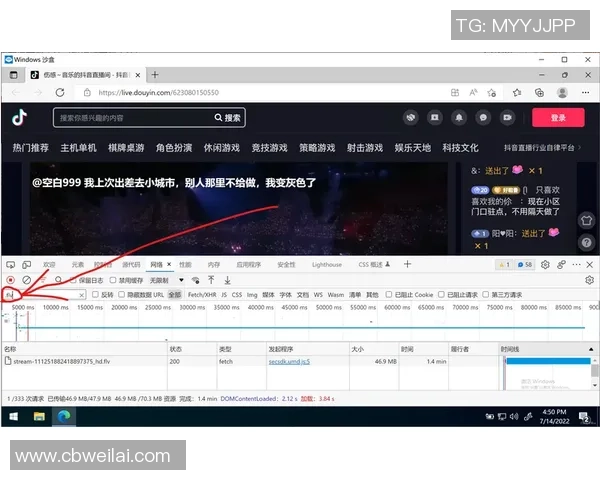Click the read aloud A icon
The height and width of the screenshot is (480, 600).
tap(473, 93)
